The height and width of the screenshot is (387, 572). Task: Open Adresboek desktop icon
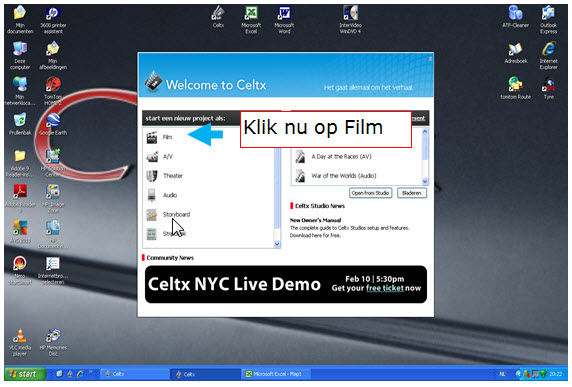[x=515, y=53]
